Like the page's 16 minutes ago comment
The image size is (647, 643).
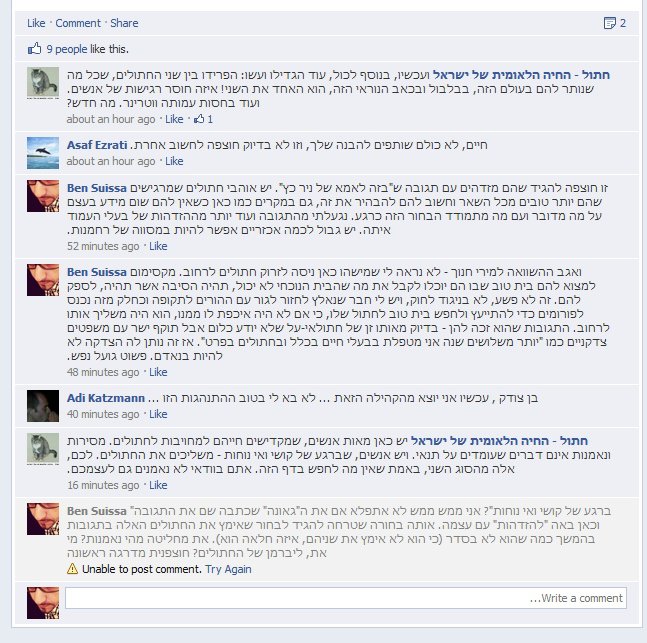point(158,485)
